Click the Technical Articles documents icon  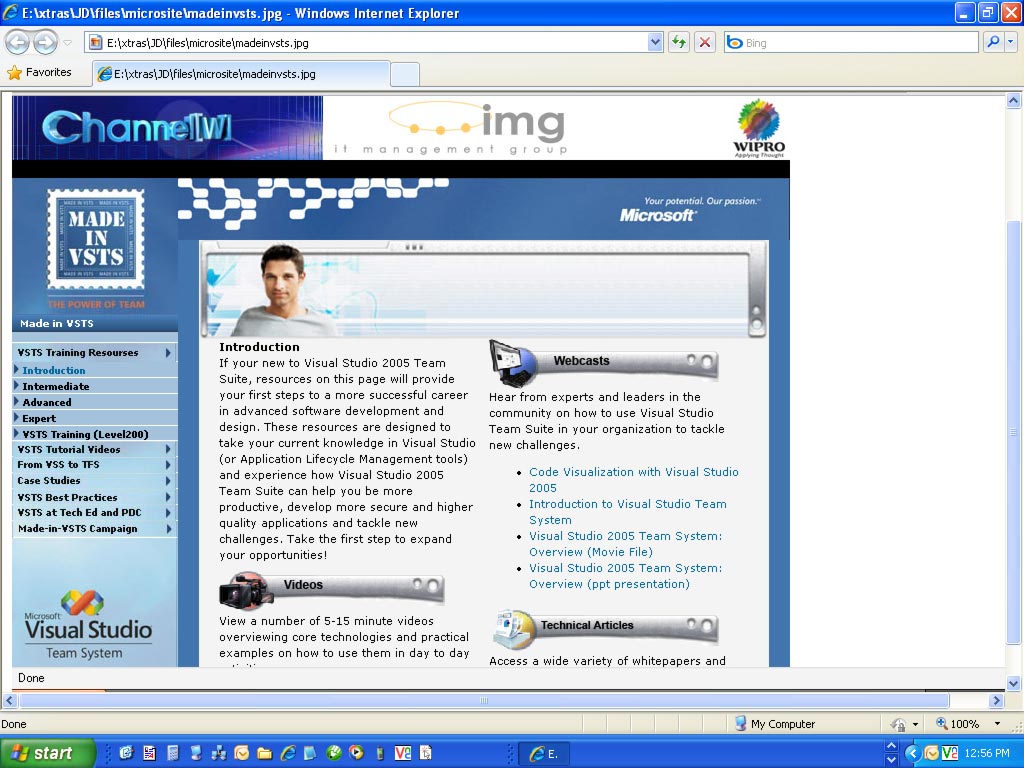tap(515, 628)
